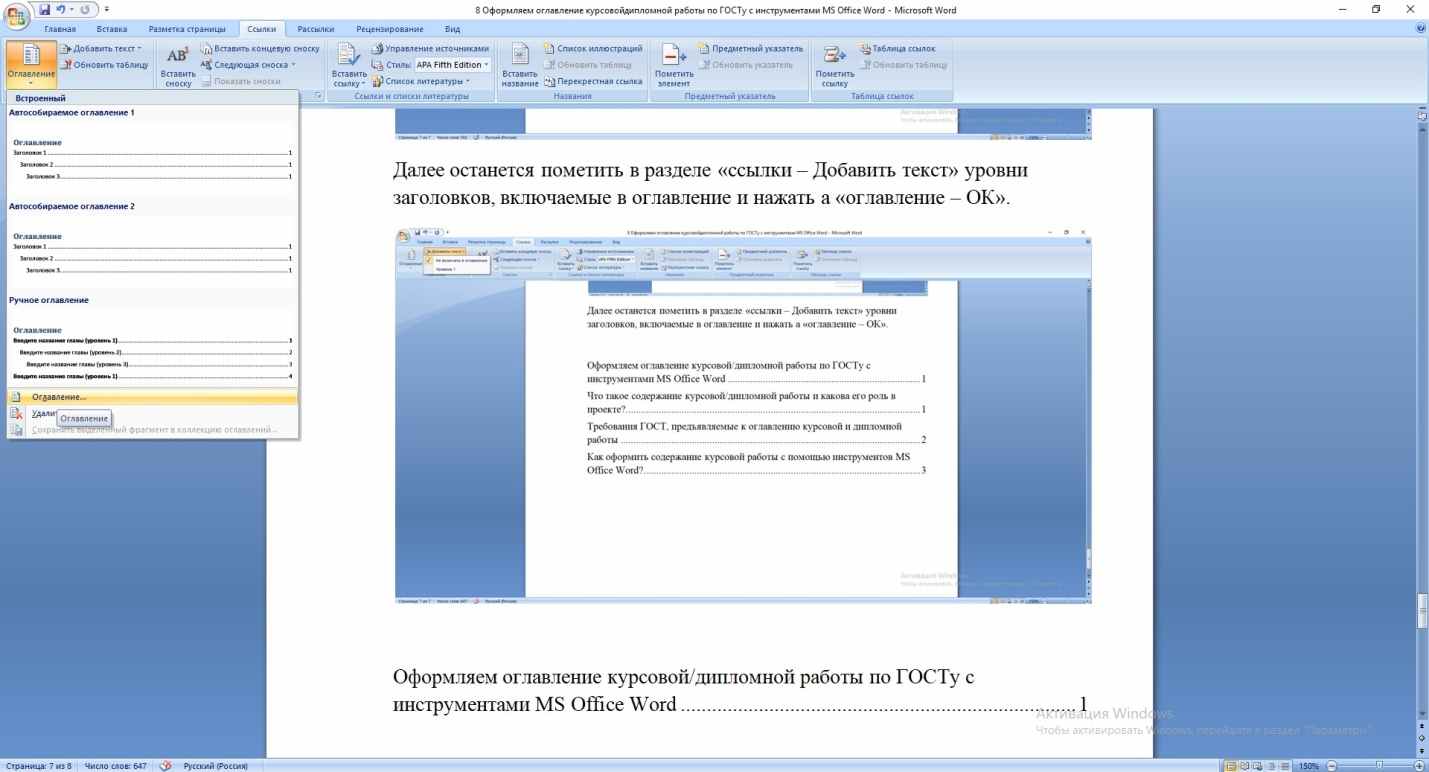
Task: Click the Previous Page double-arrow button
Action: click(1422, 725)
